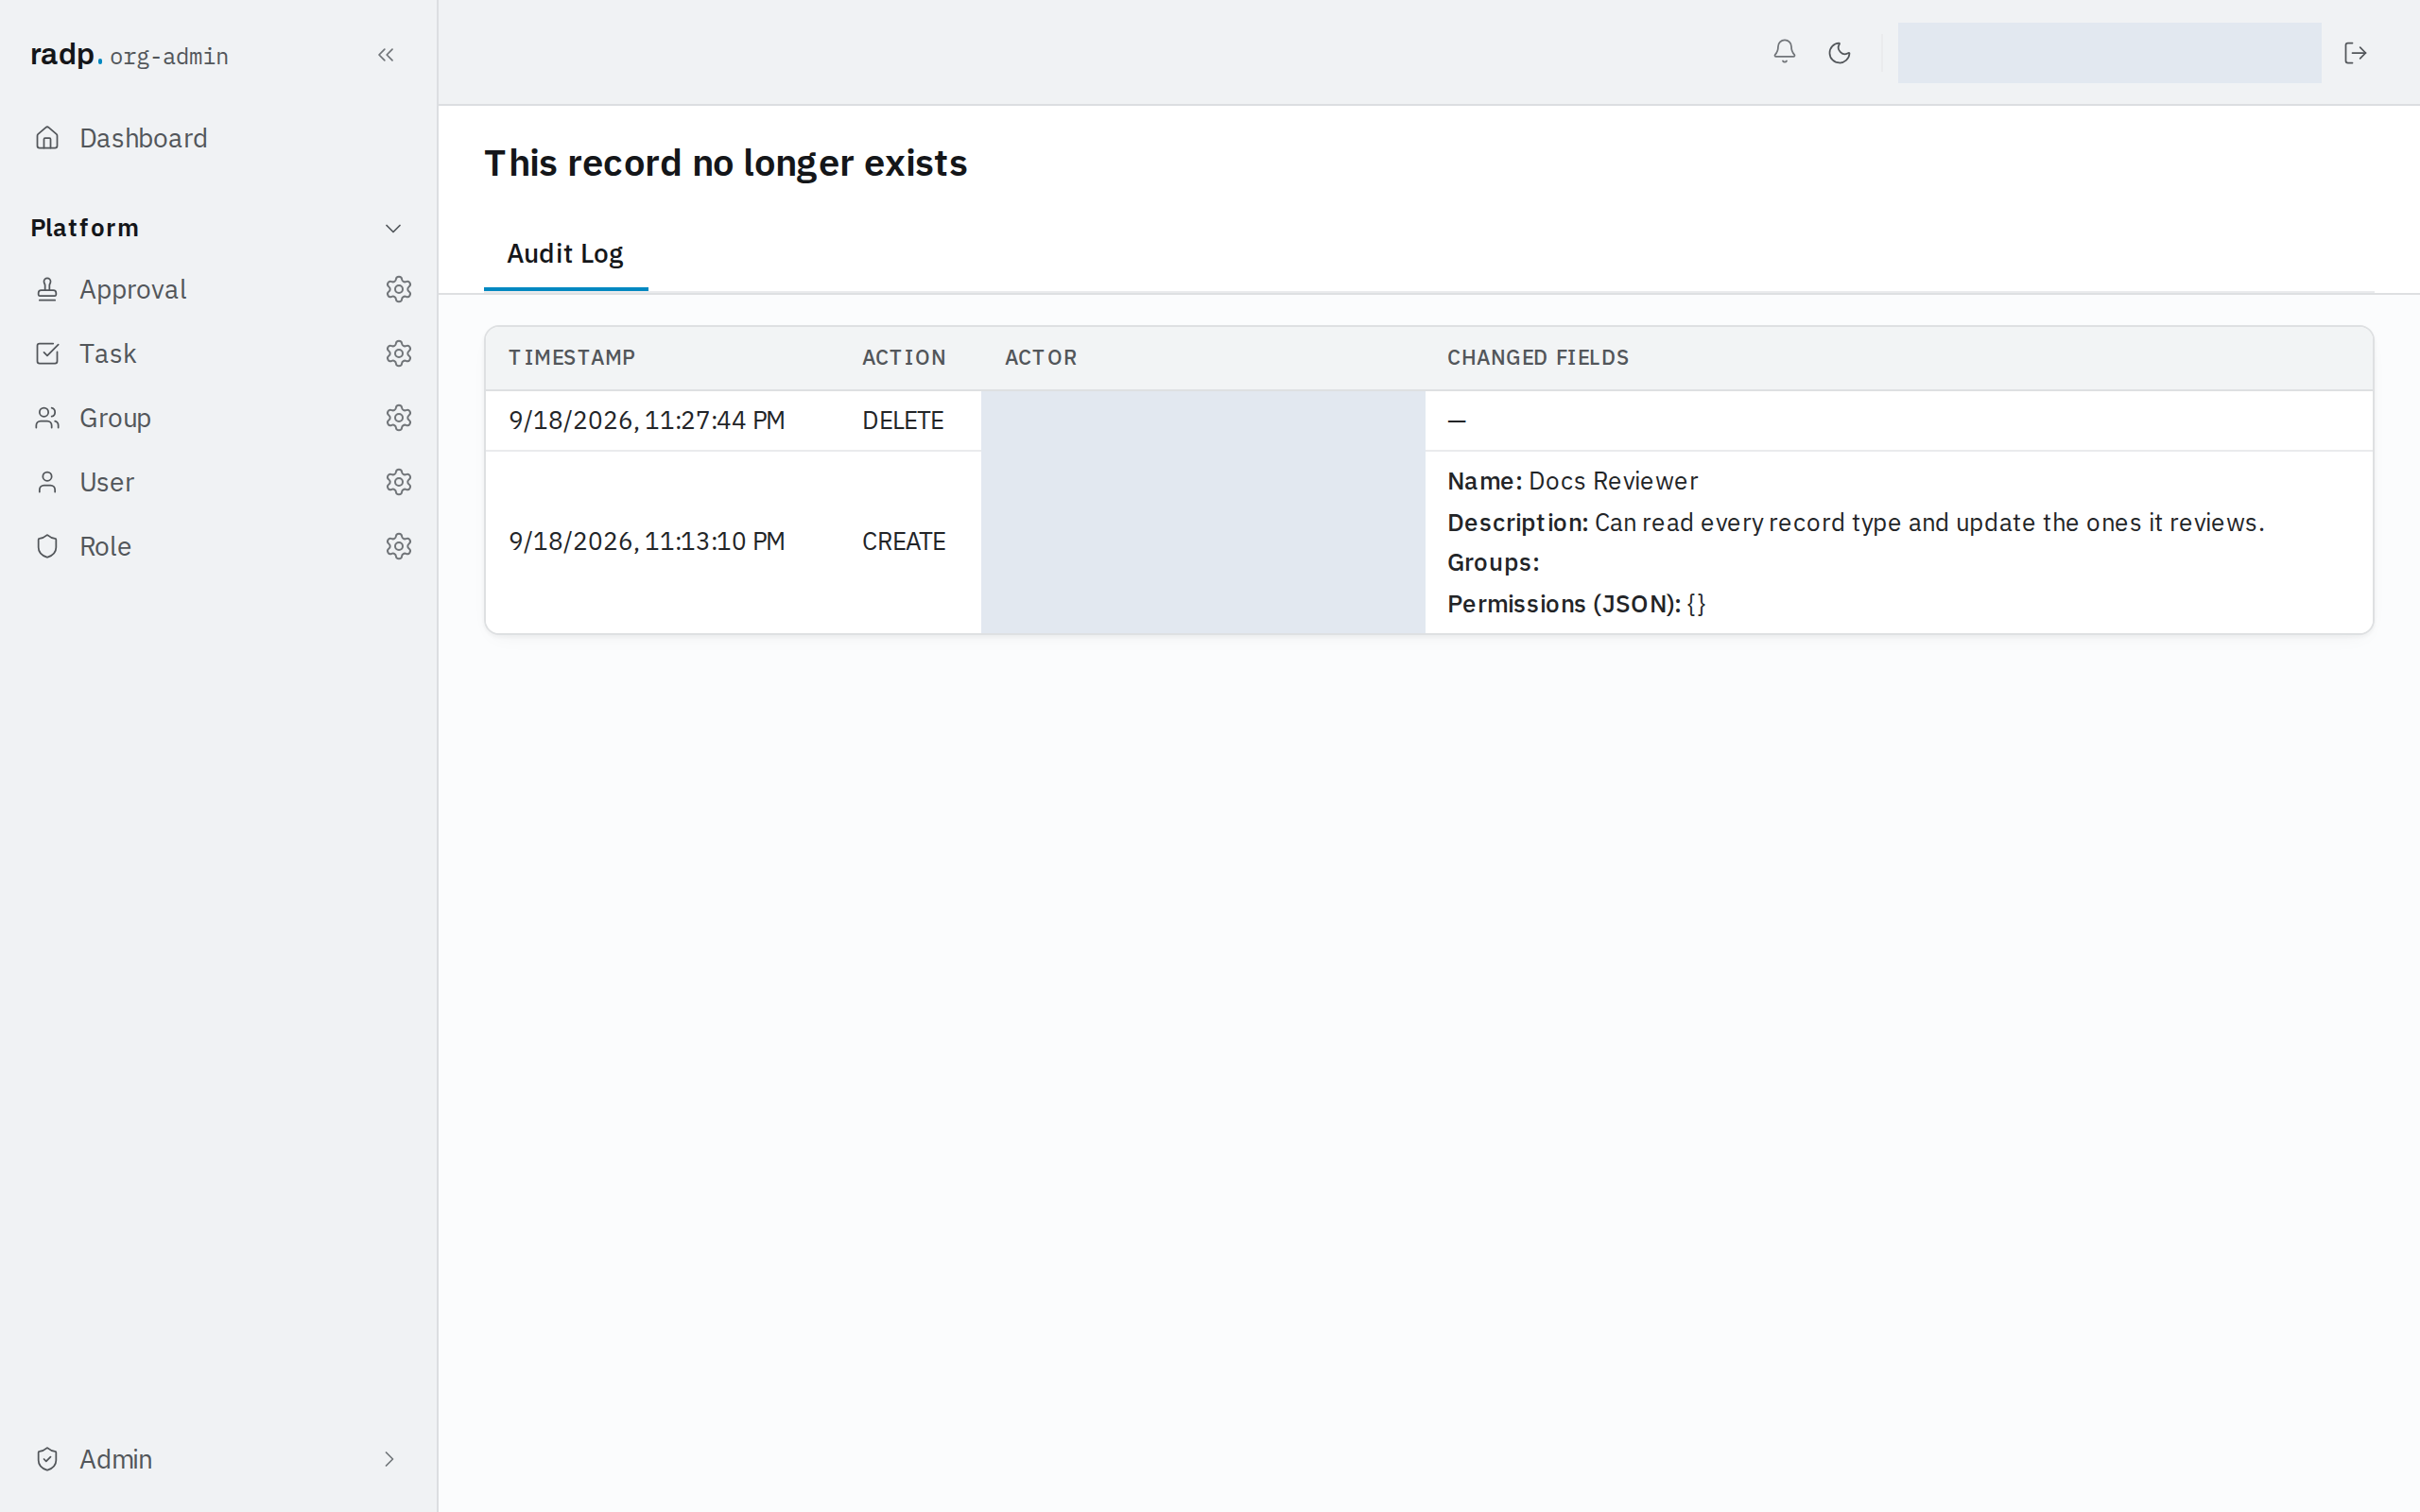Open the User section

coord(107,482)
